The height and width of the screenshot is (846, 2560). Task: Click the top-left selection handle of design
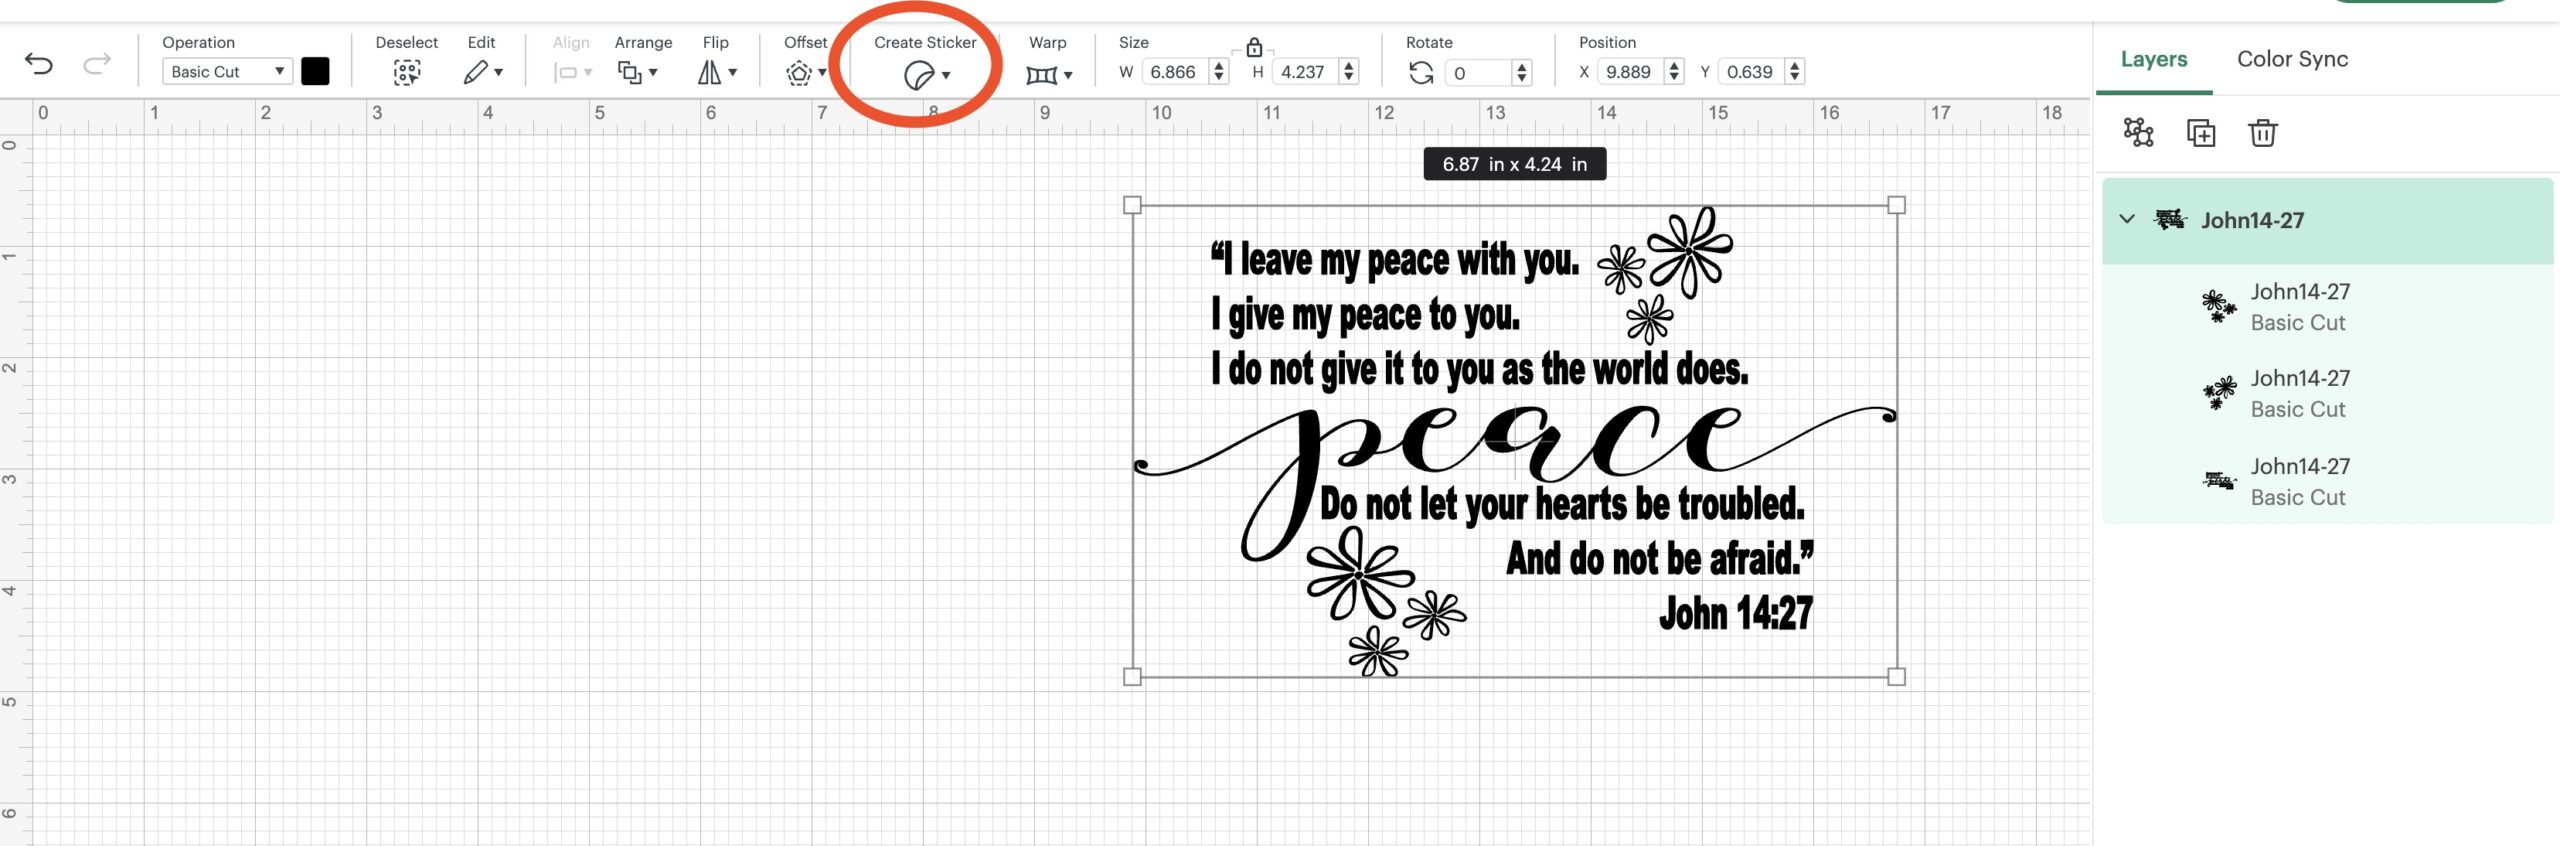pos(1132,205)
